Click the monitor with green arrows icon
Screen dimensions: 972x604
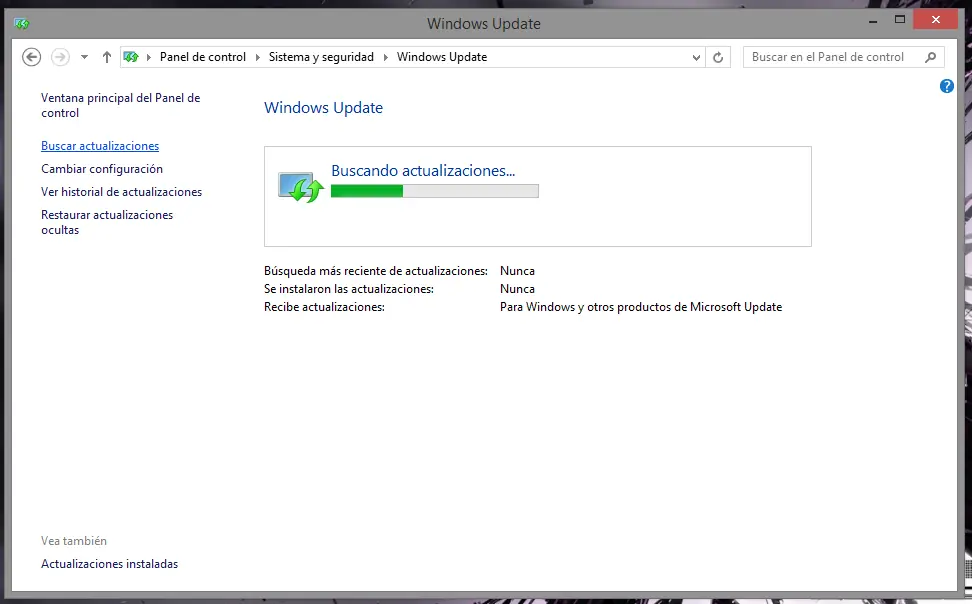pyautogui.click(x=301, y=187)
